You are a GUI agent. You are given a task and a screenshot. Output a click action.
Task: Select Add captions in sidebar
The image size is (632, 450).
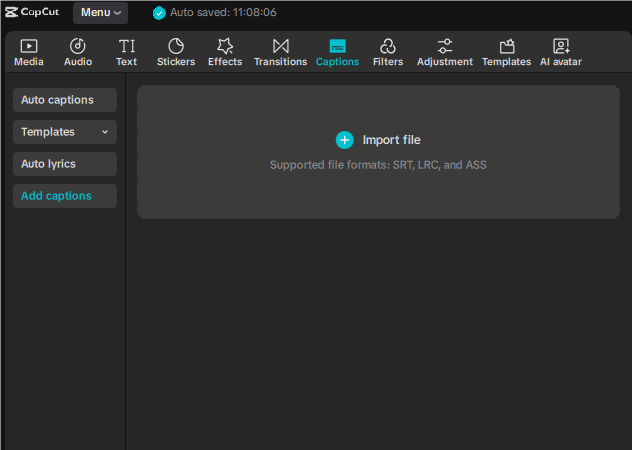(x=65, y=196)
